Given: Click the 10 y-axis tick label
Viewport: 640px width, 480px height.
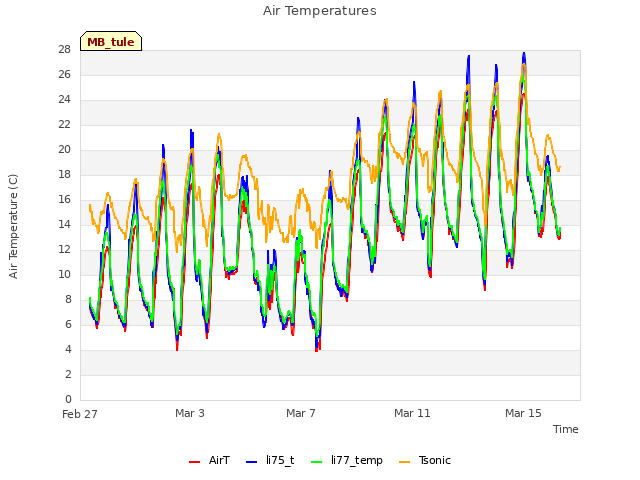Looking at the screenshot, I should (64, 274).
